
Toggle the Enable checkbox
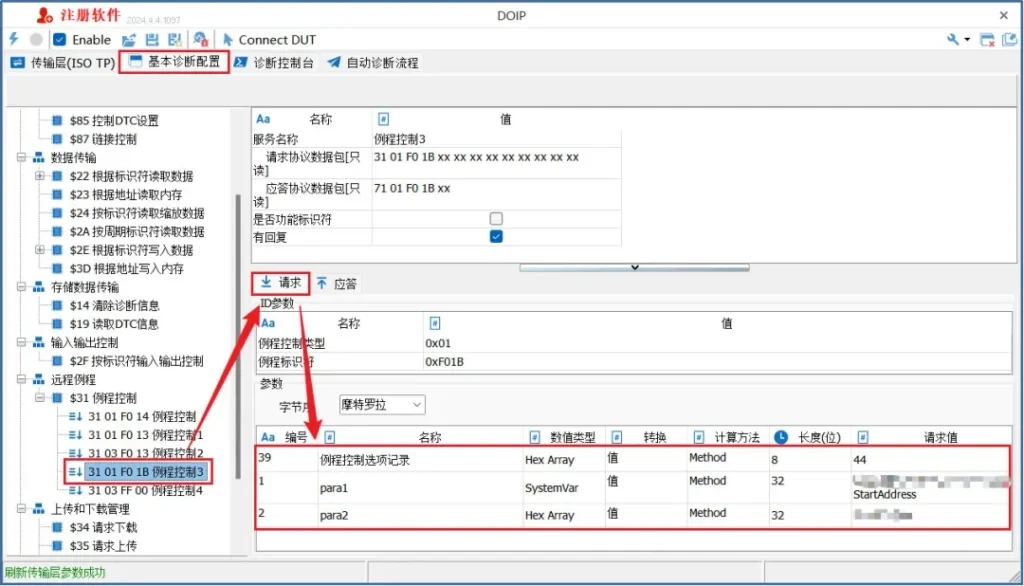point(60,40)
